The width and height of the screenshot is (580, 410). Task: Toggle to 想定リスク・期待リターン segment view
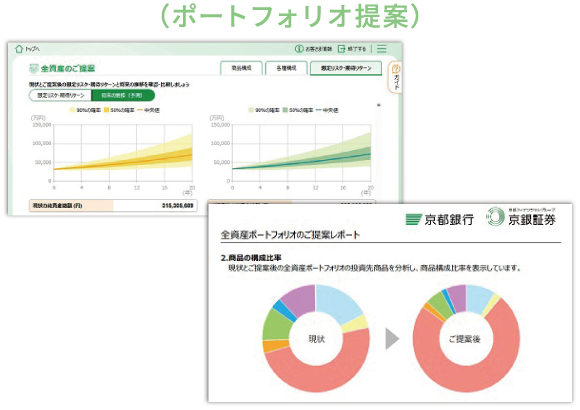pyautogui.click(x=60, y=95)
